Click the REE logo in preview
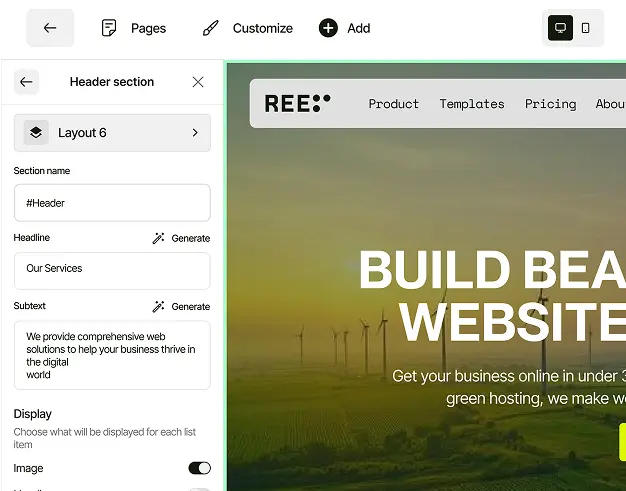 tap(297, 103)
